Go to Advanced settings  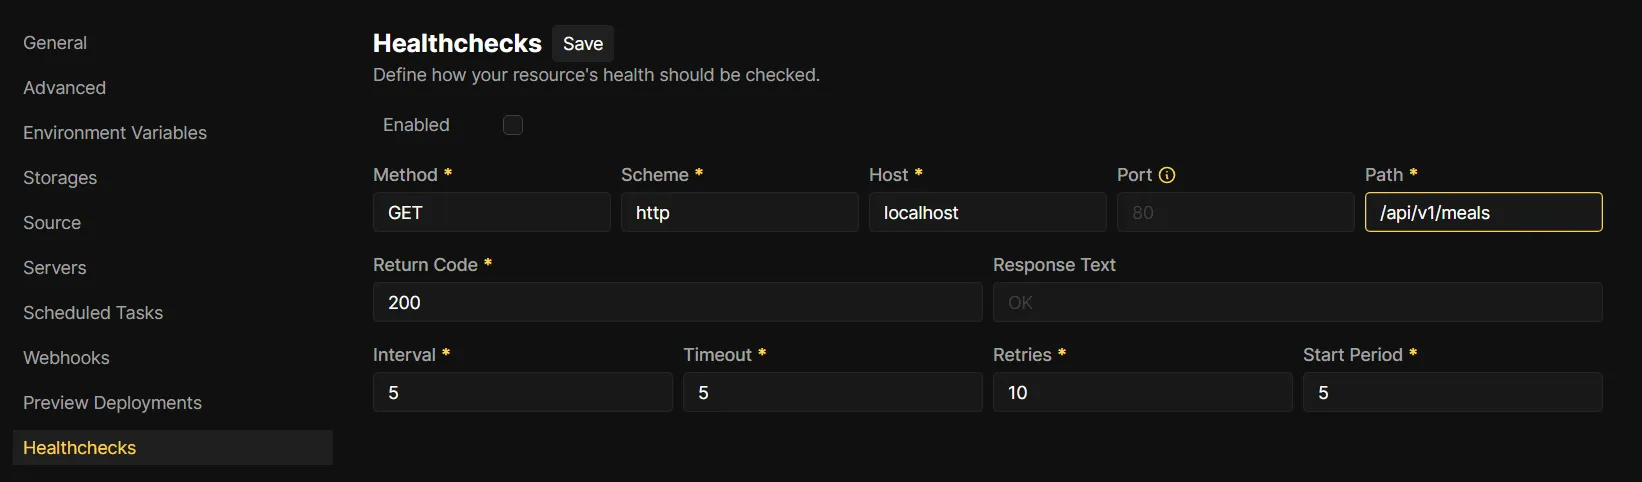(x=65, y=88)
